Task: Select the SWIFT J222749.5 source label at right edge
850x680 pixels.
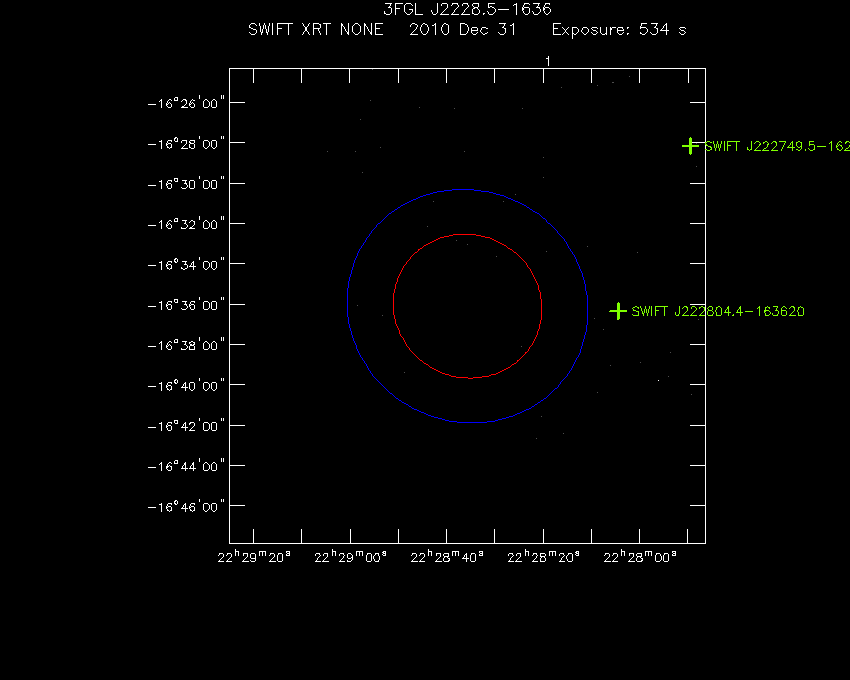Action: click(x=777, y=146)
